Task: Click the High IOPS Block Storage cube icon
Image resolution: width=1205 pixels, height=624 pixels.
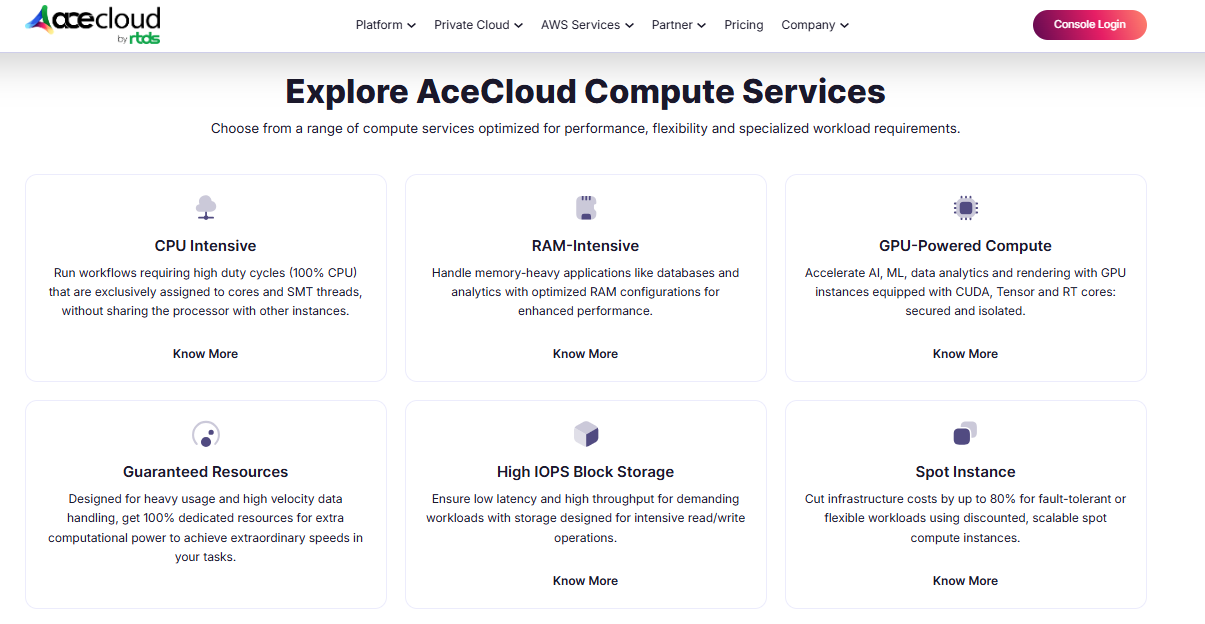Action: [586, 435]
